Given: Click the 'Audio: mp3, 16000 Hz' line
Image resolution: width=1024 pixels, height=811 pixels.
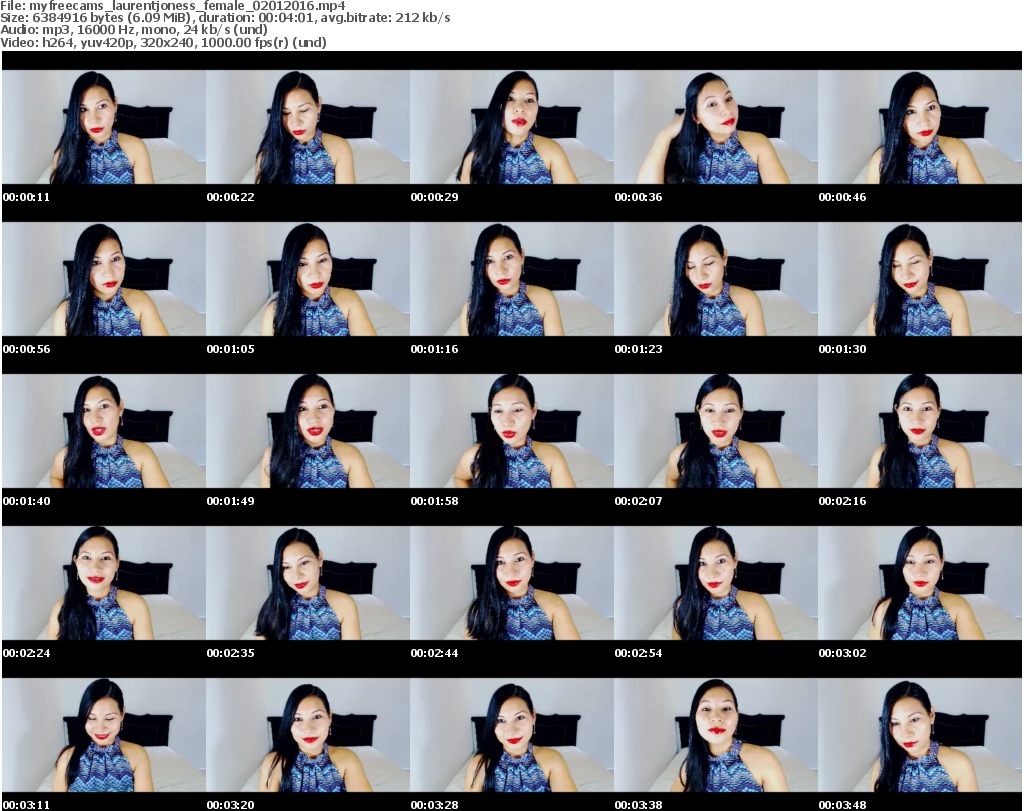Looking at the screenshot, I should 134,29.
